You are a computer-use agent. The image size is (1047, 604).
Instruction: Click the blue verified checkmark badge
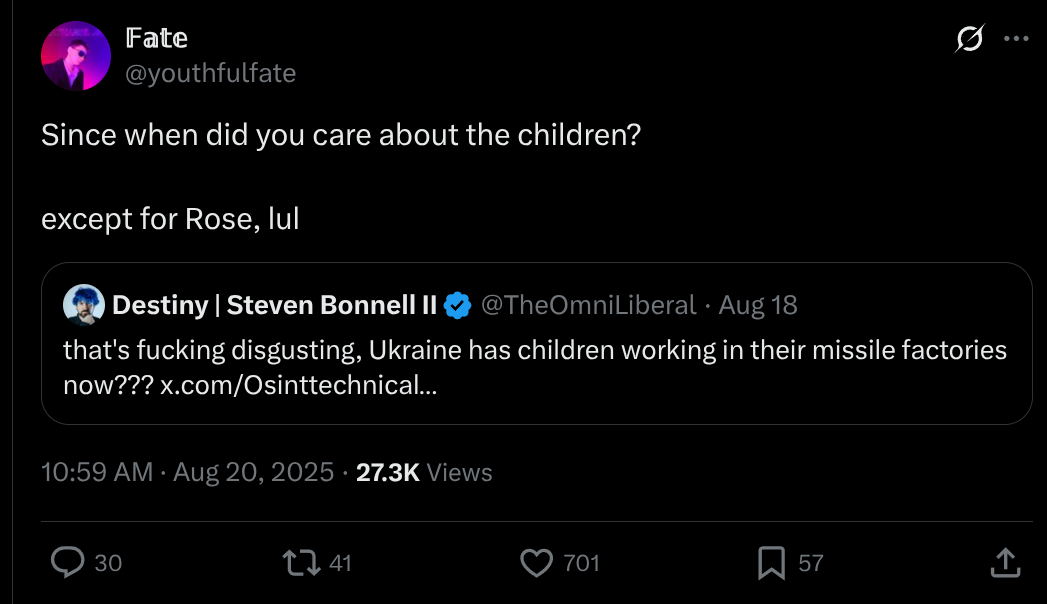pyautogui.click(x=457, y=306)
